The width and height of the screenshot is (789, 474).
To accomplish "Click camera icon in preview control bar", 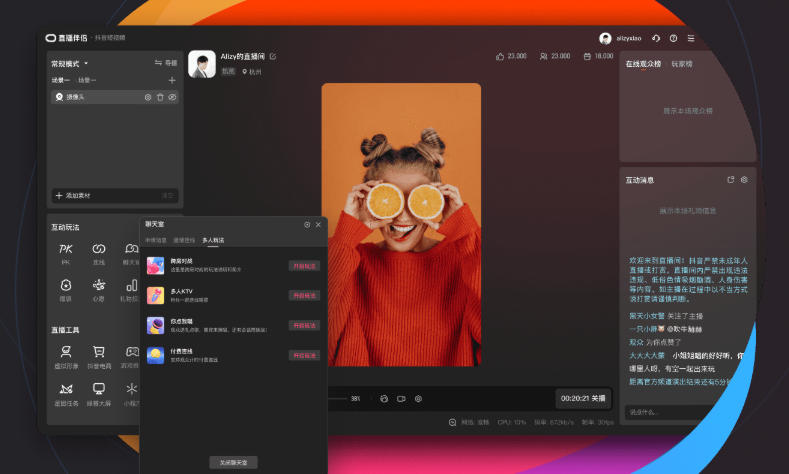I will coord(401,399).
